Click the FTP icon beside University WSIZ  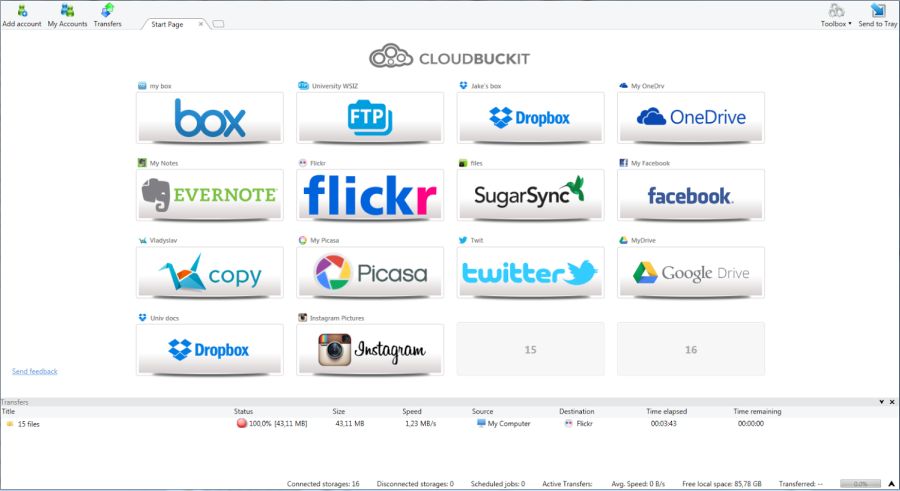coord(303,86)
